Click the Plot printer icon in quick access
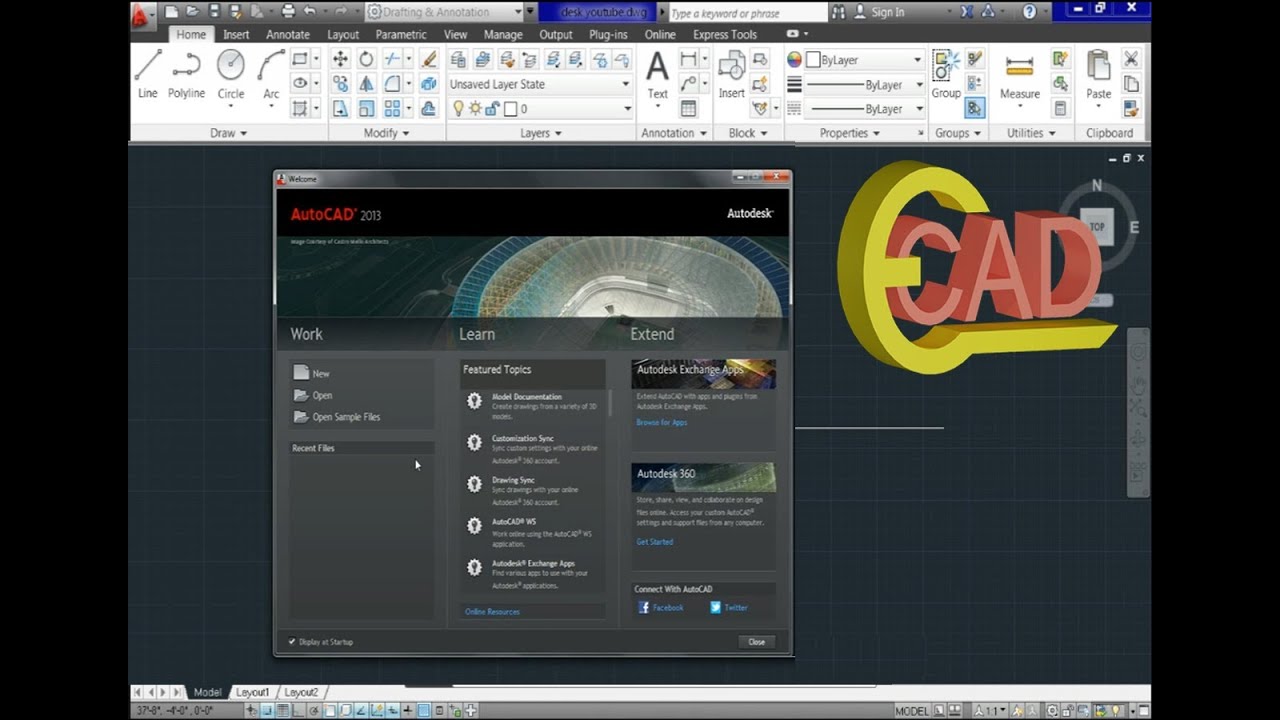 [288, 12]
